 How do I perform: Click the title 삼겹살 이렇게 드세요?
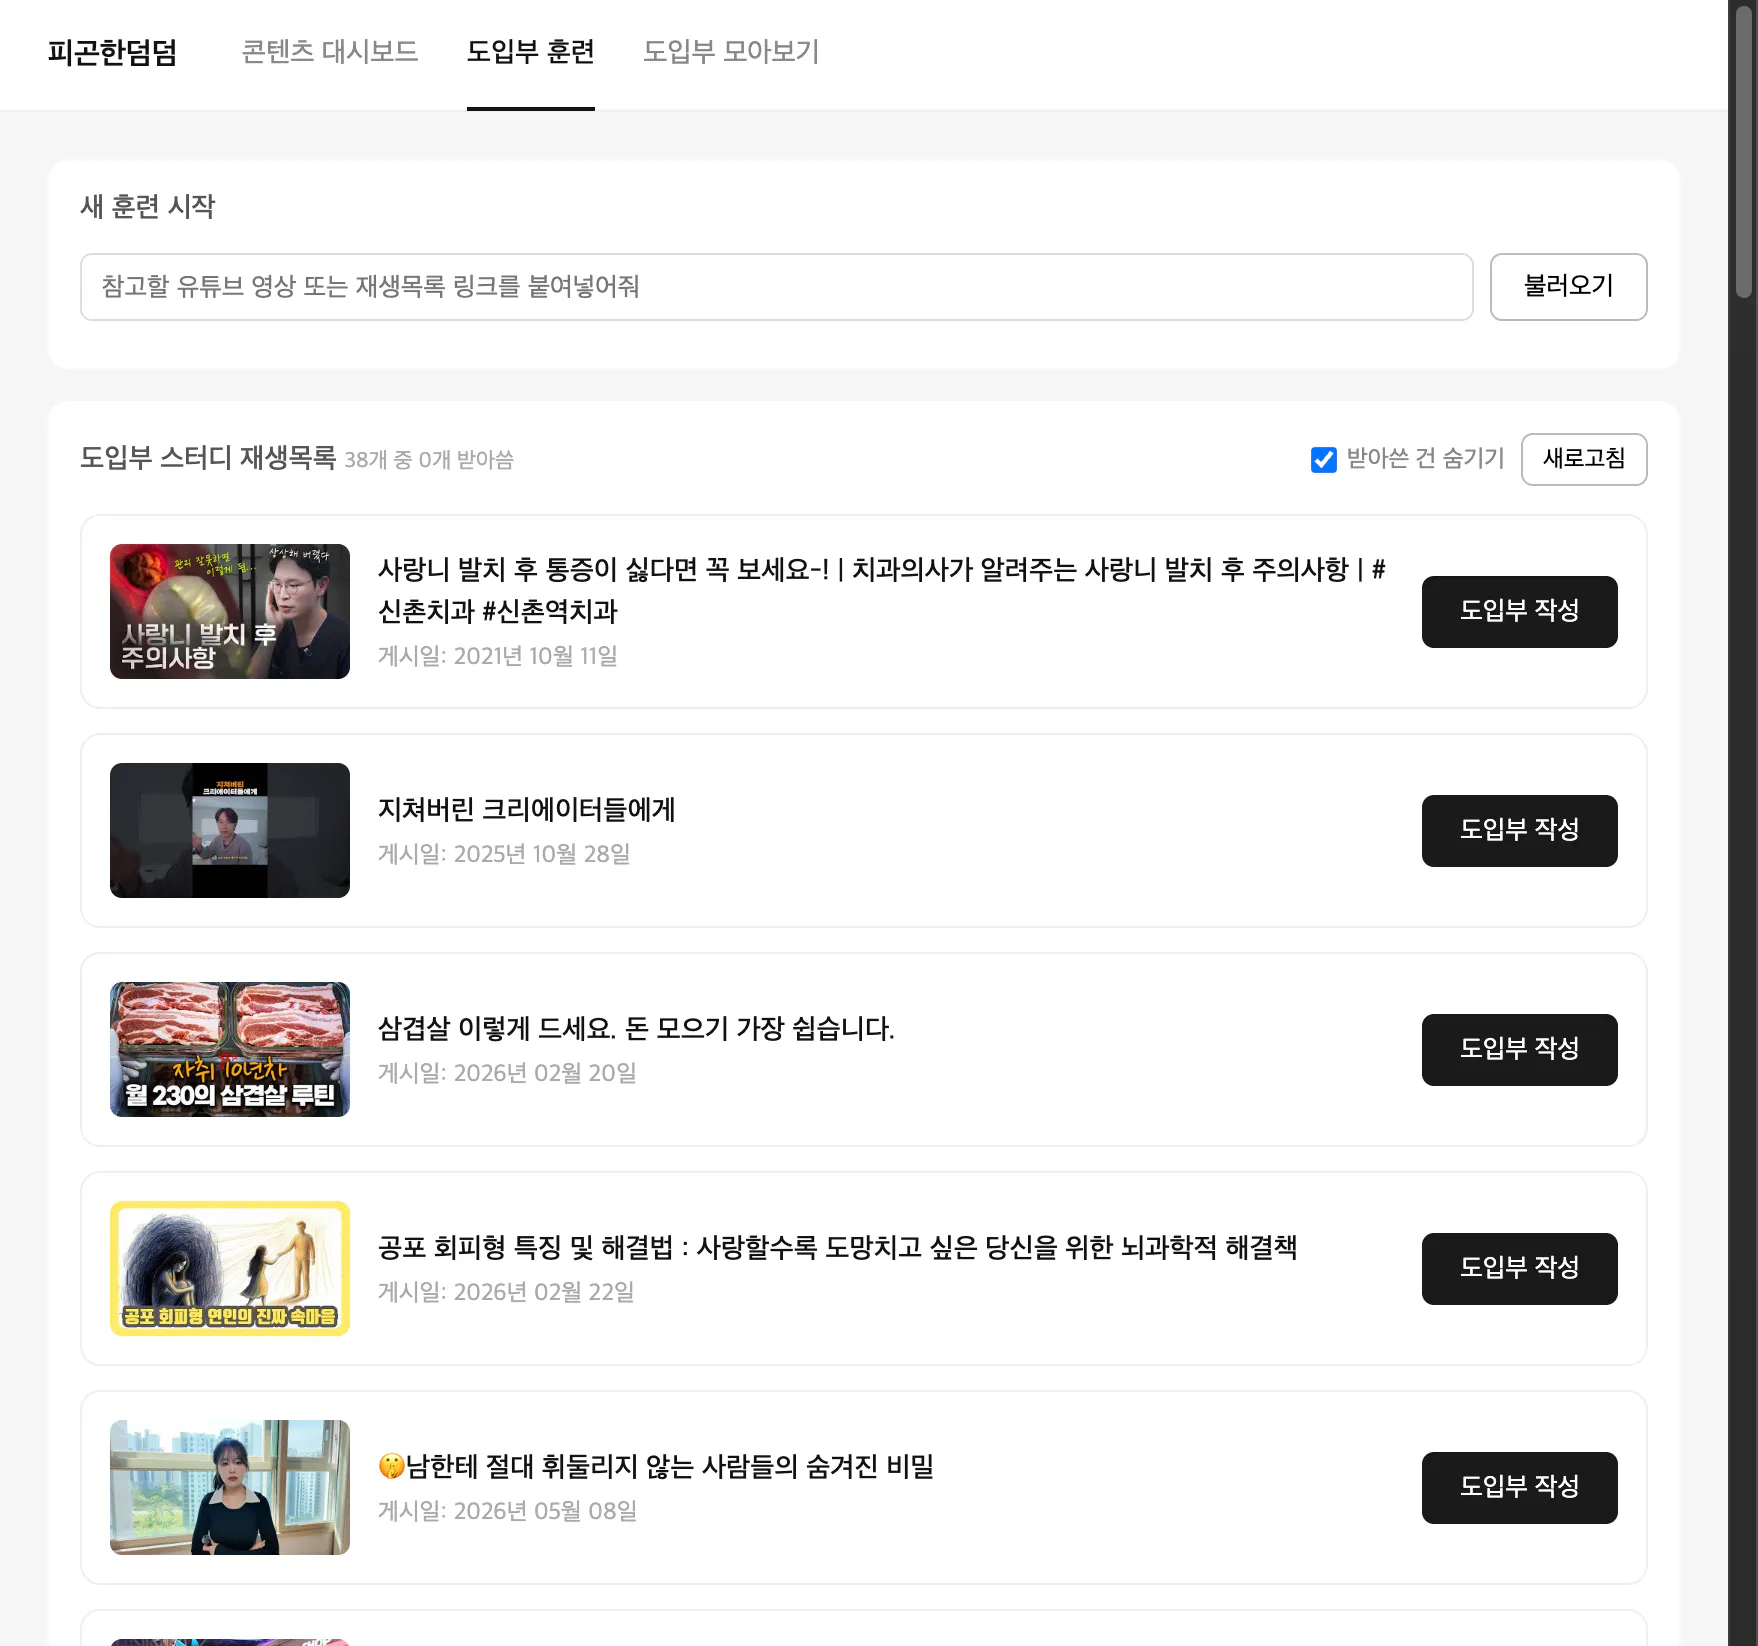(x=636, y=1028)
